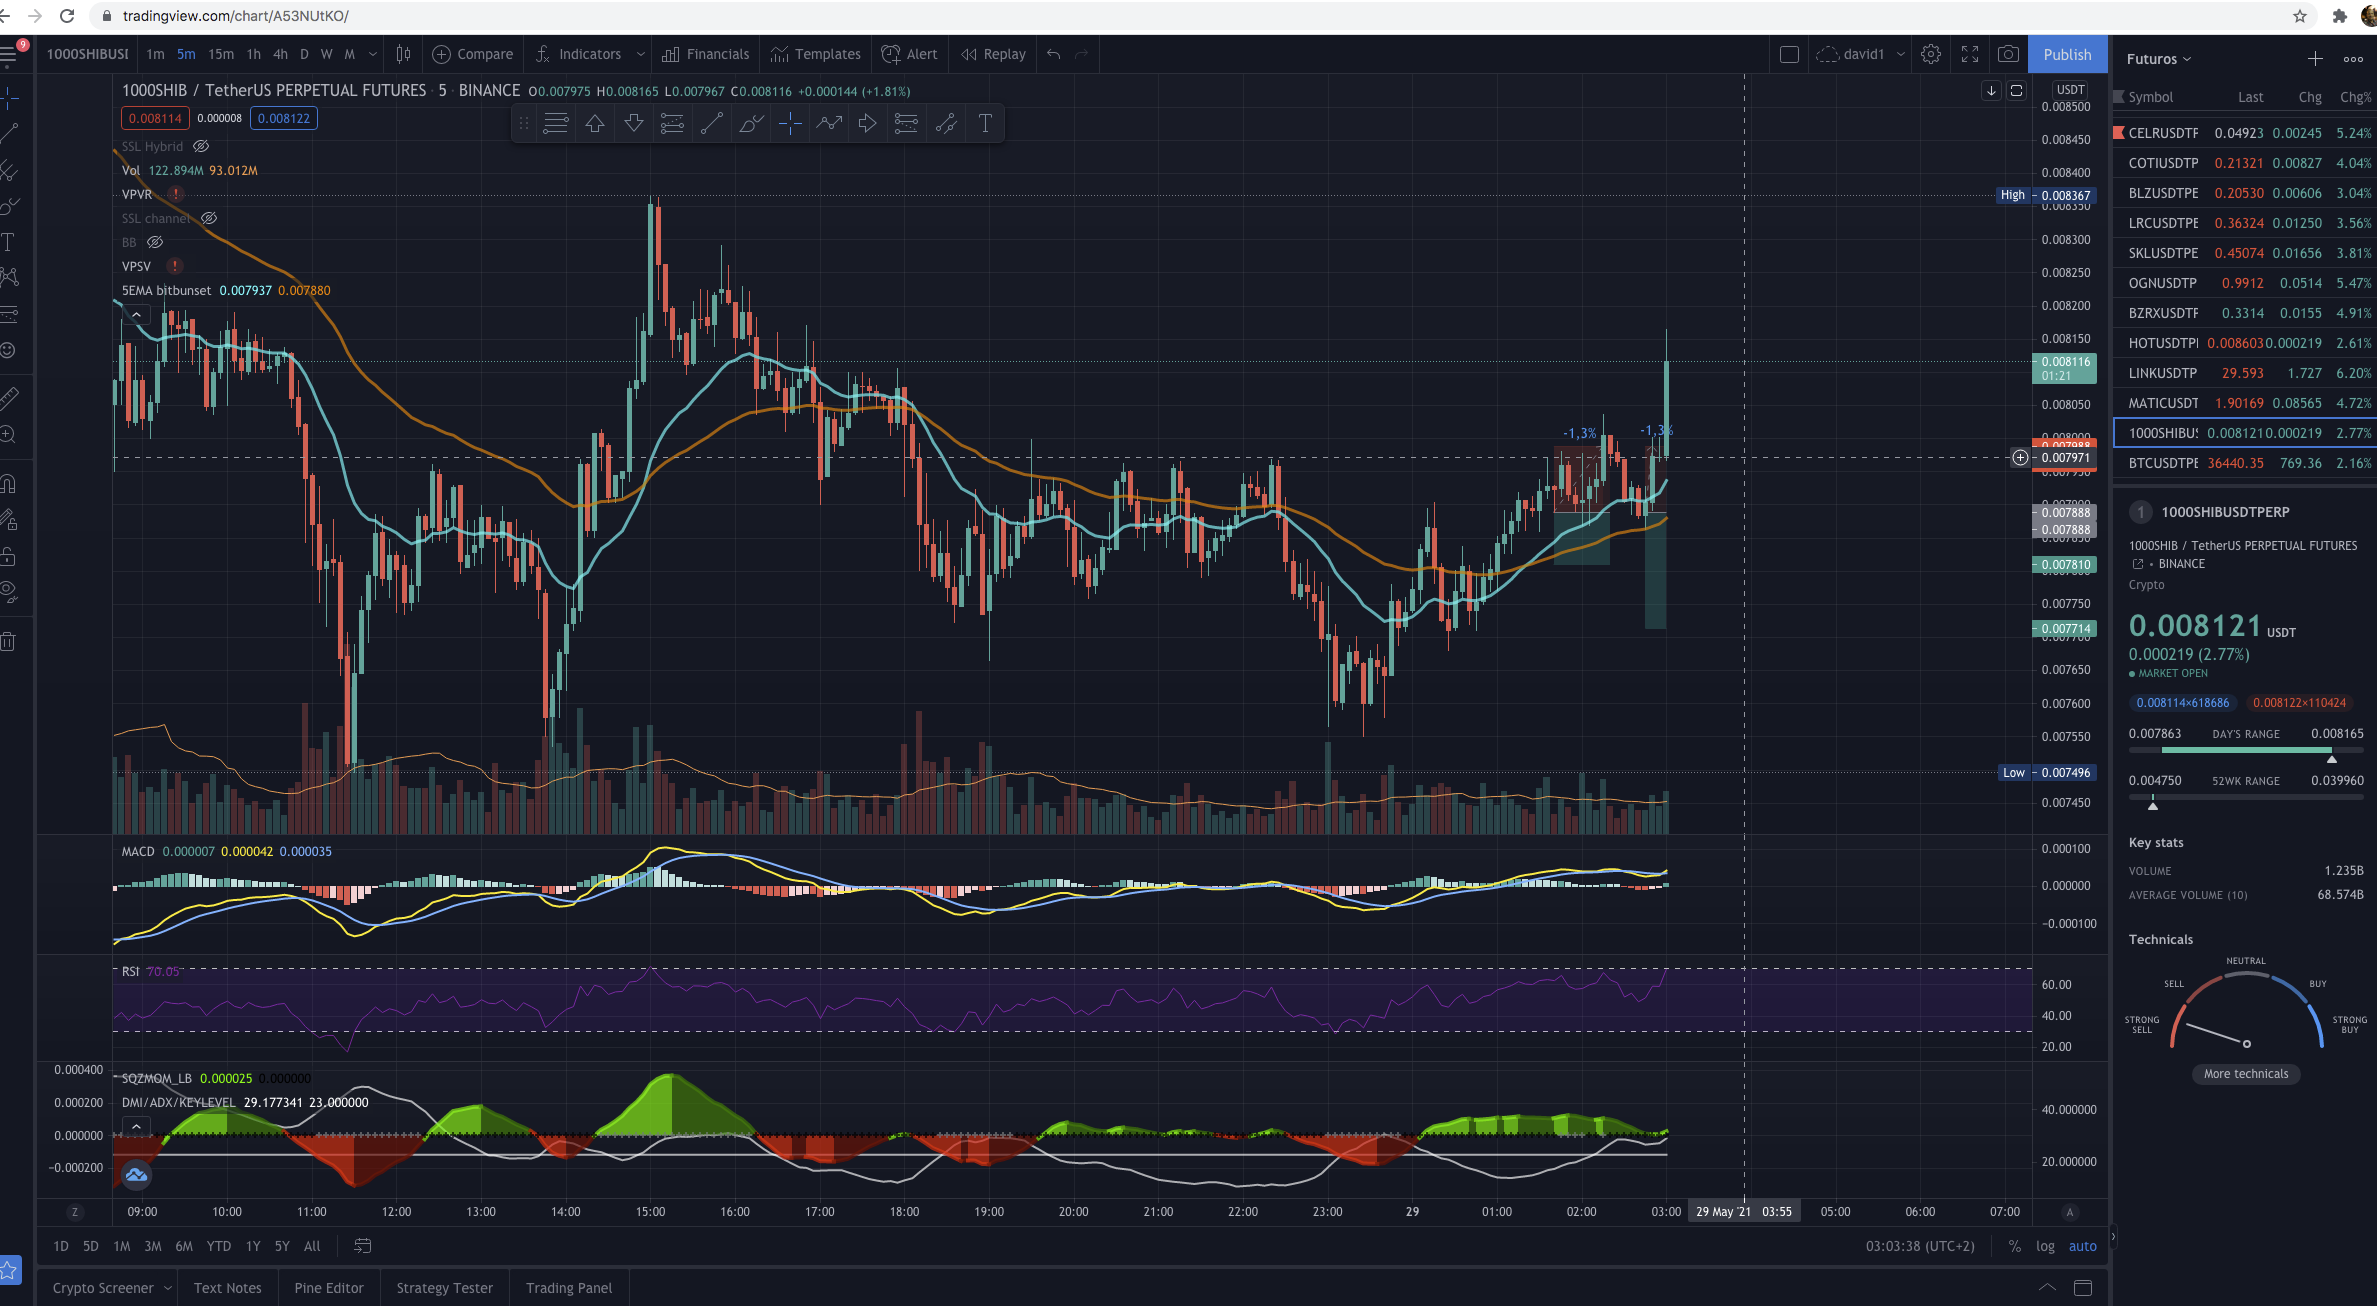Toggle percent scale button
Image resolution: width=2377 pixels, height=1306 pixels.
pos(2015,1246)
